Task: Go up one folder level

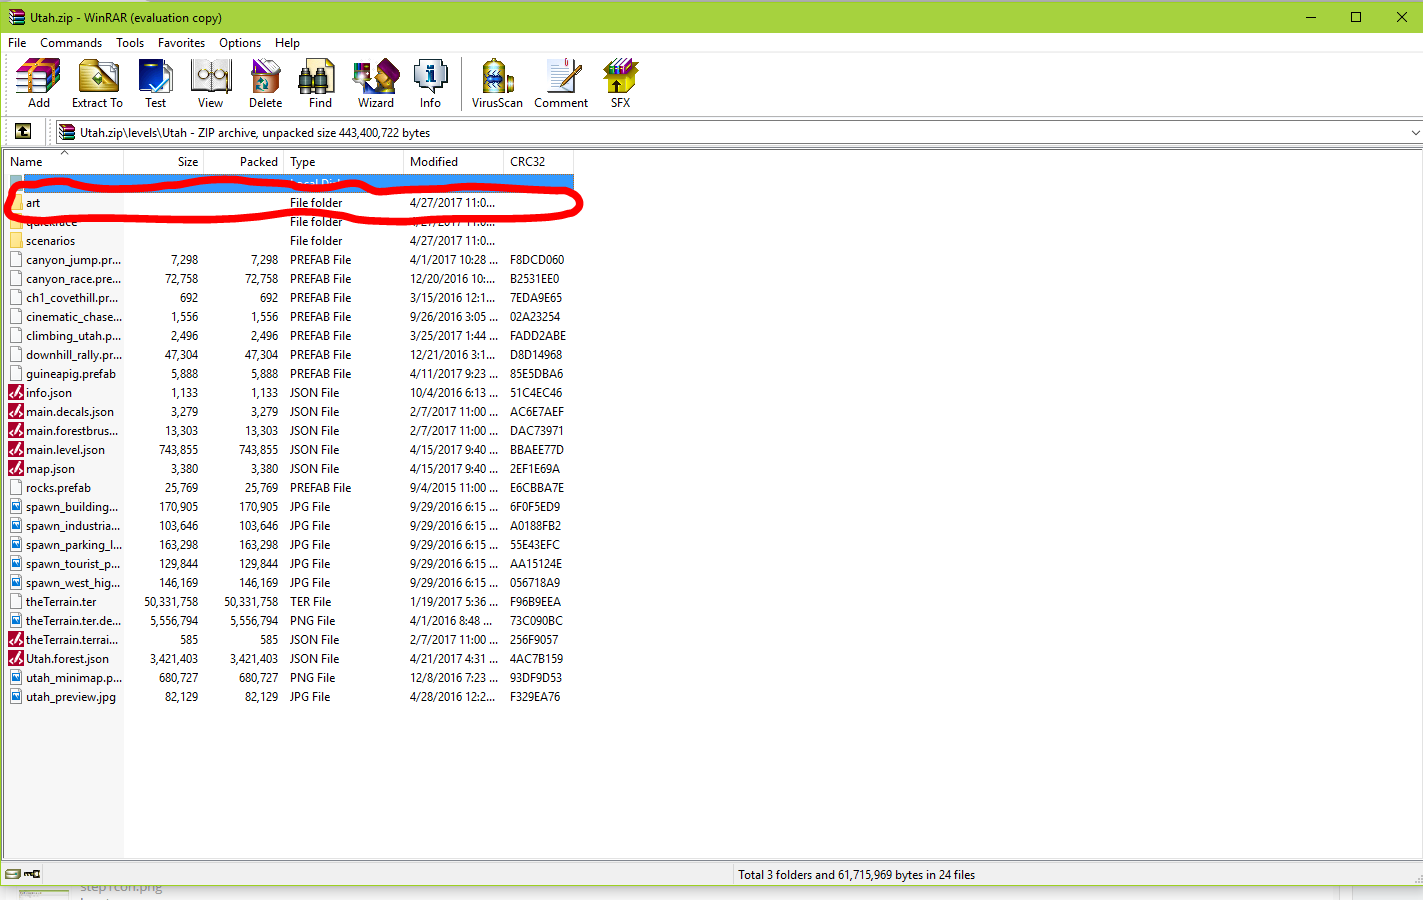Action: [x=23, y=132]
